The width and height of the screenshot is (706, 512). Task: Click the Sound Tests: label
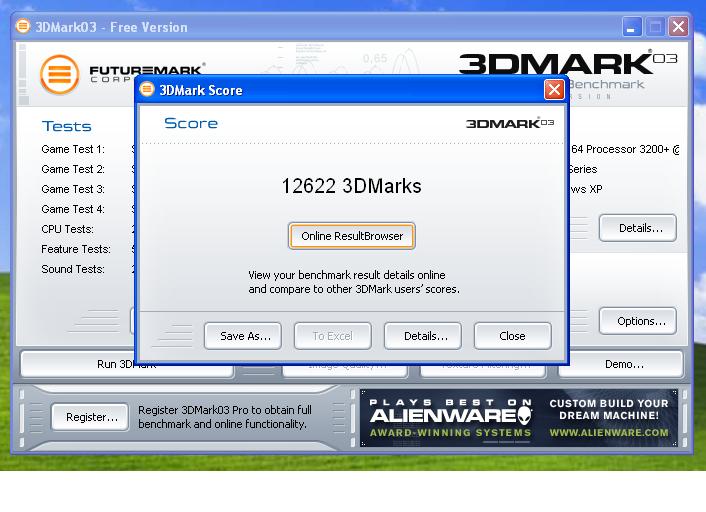tap(73, 269)
